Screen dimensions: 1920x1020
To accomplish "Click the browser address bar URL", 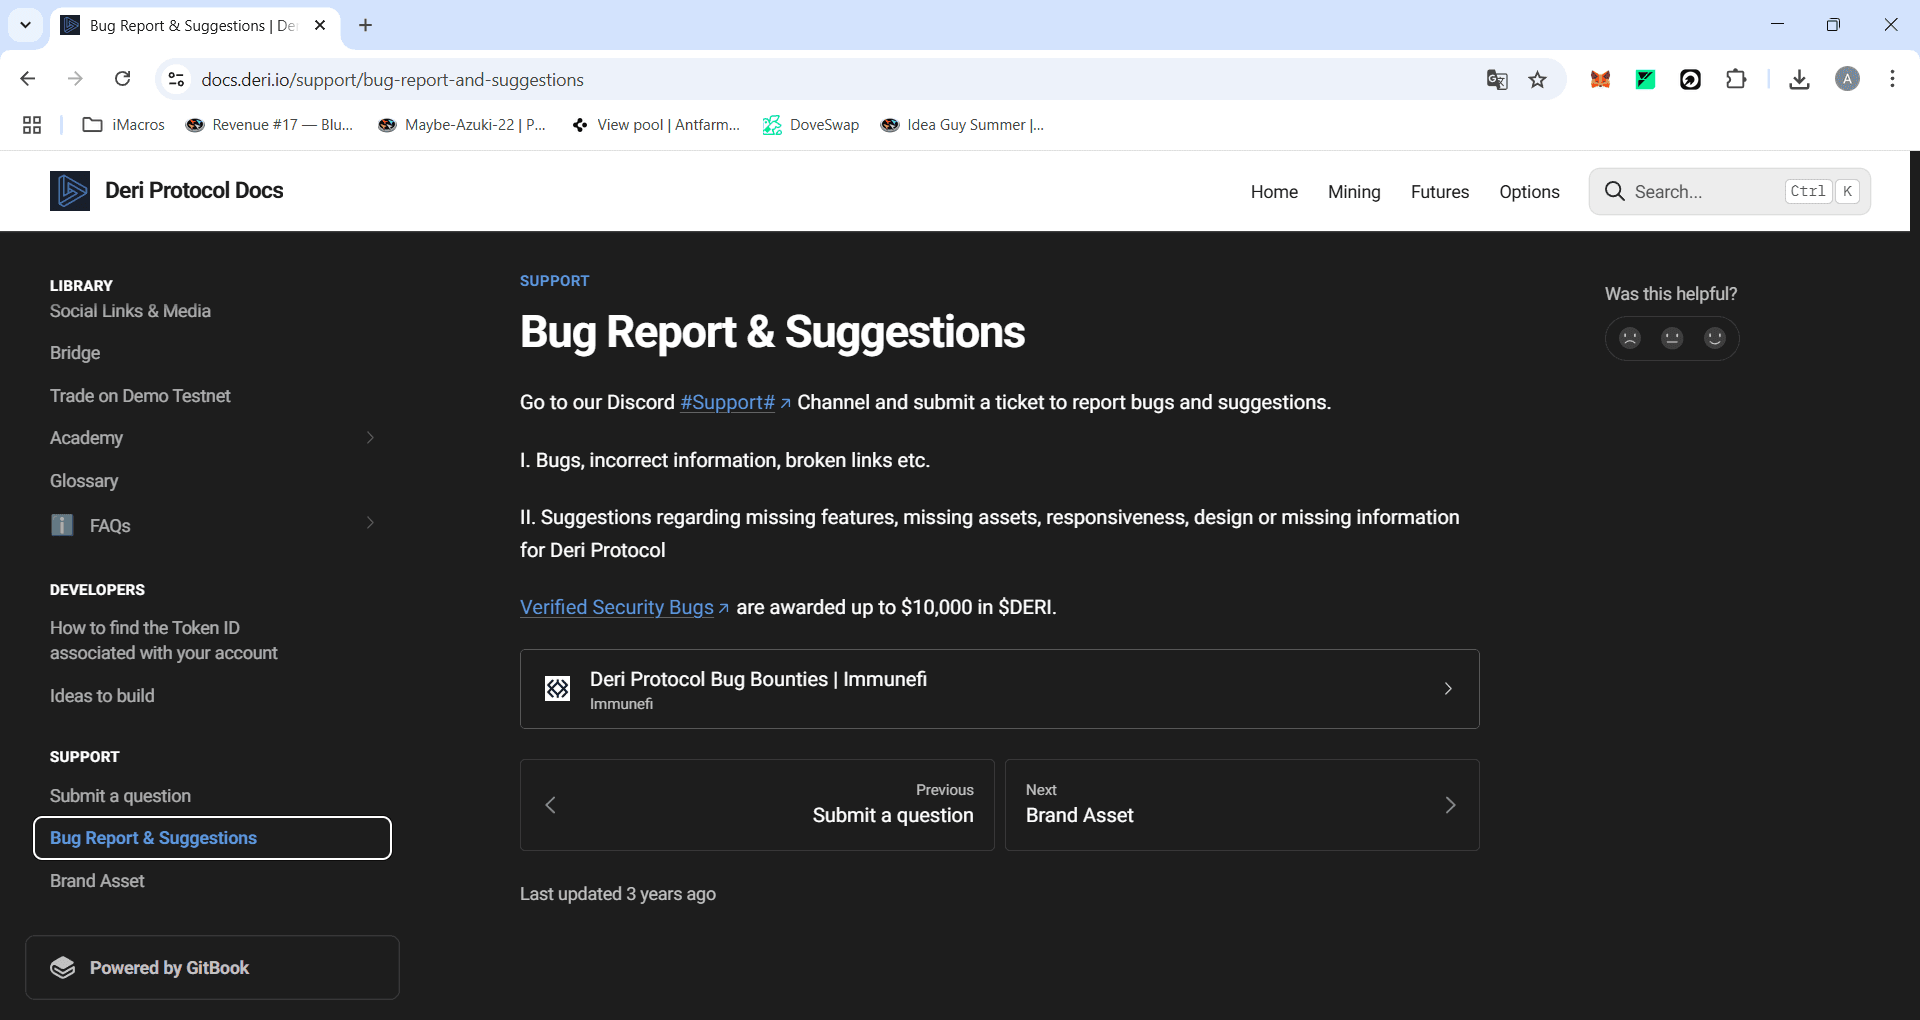I will click(x=392, y=79).
